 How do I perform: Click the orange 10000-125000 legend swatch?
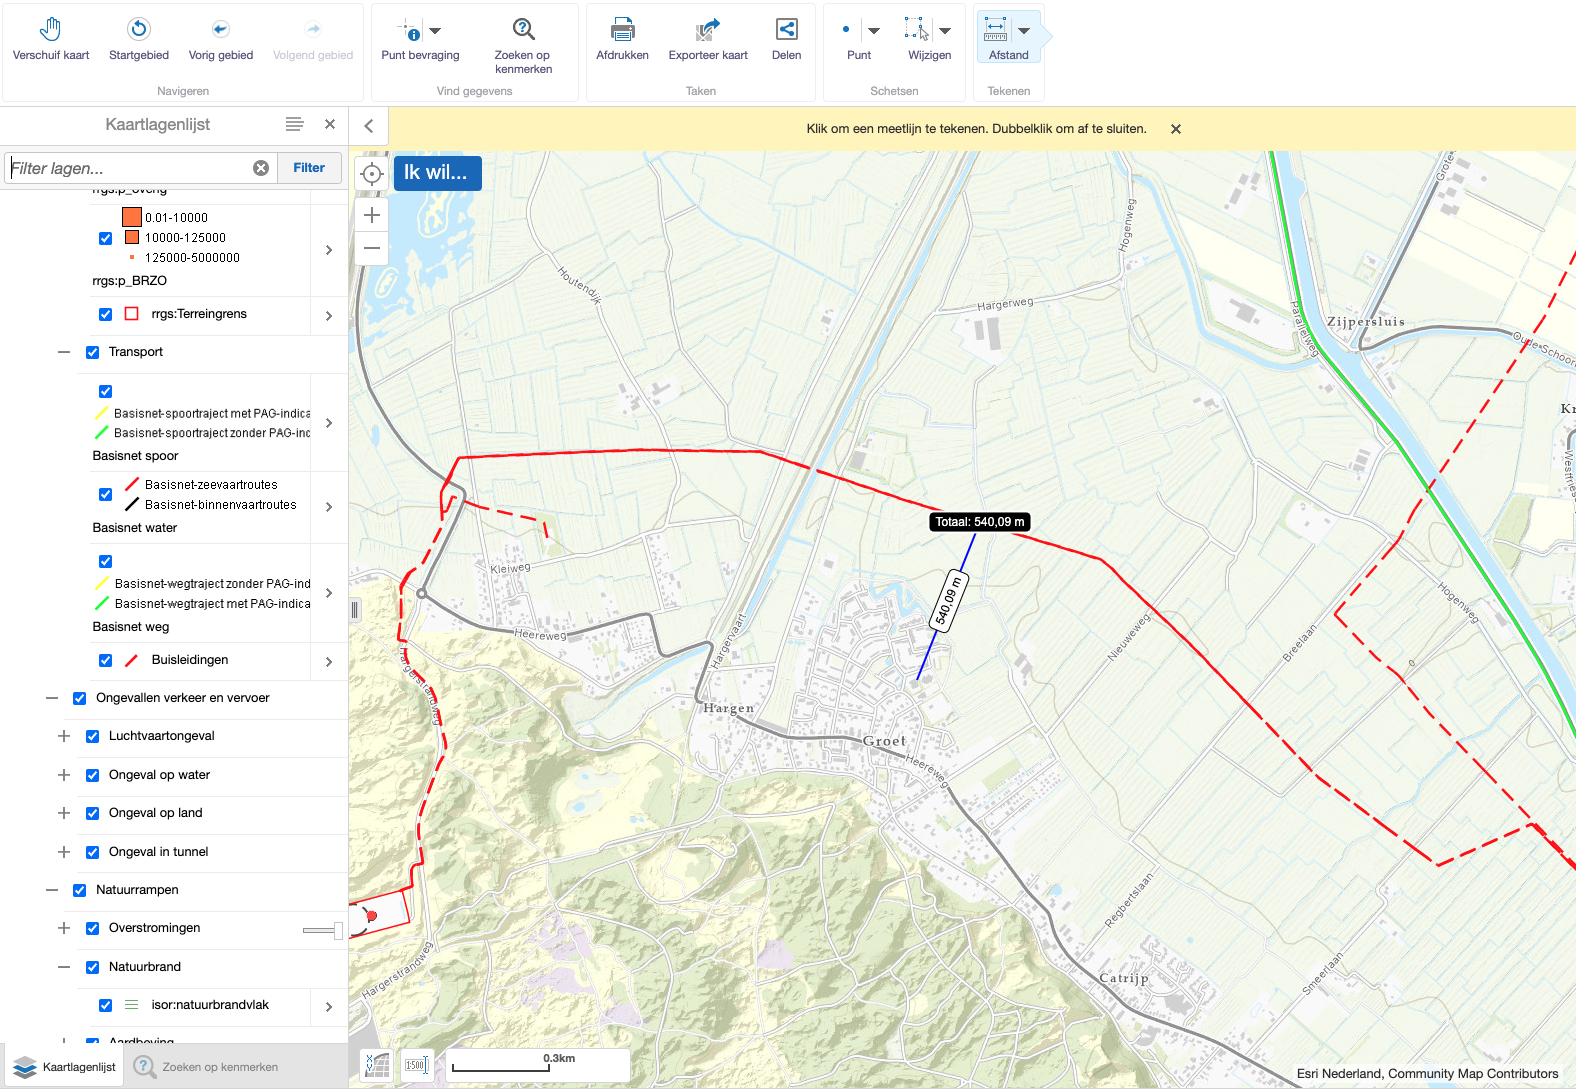coord(131,237)
